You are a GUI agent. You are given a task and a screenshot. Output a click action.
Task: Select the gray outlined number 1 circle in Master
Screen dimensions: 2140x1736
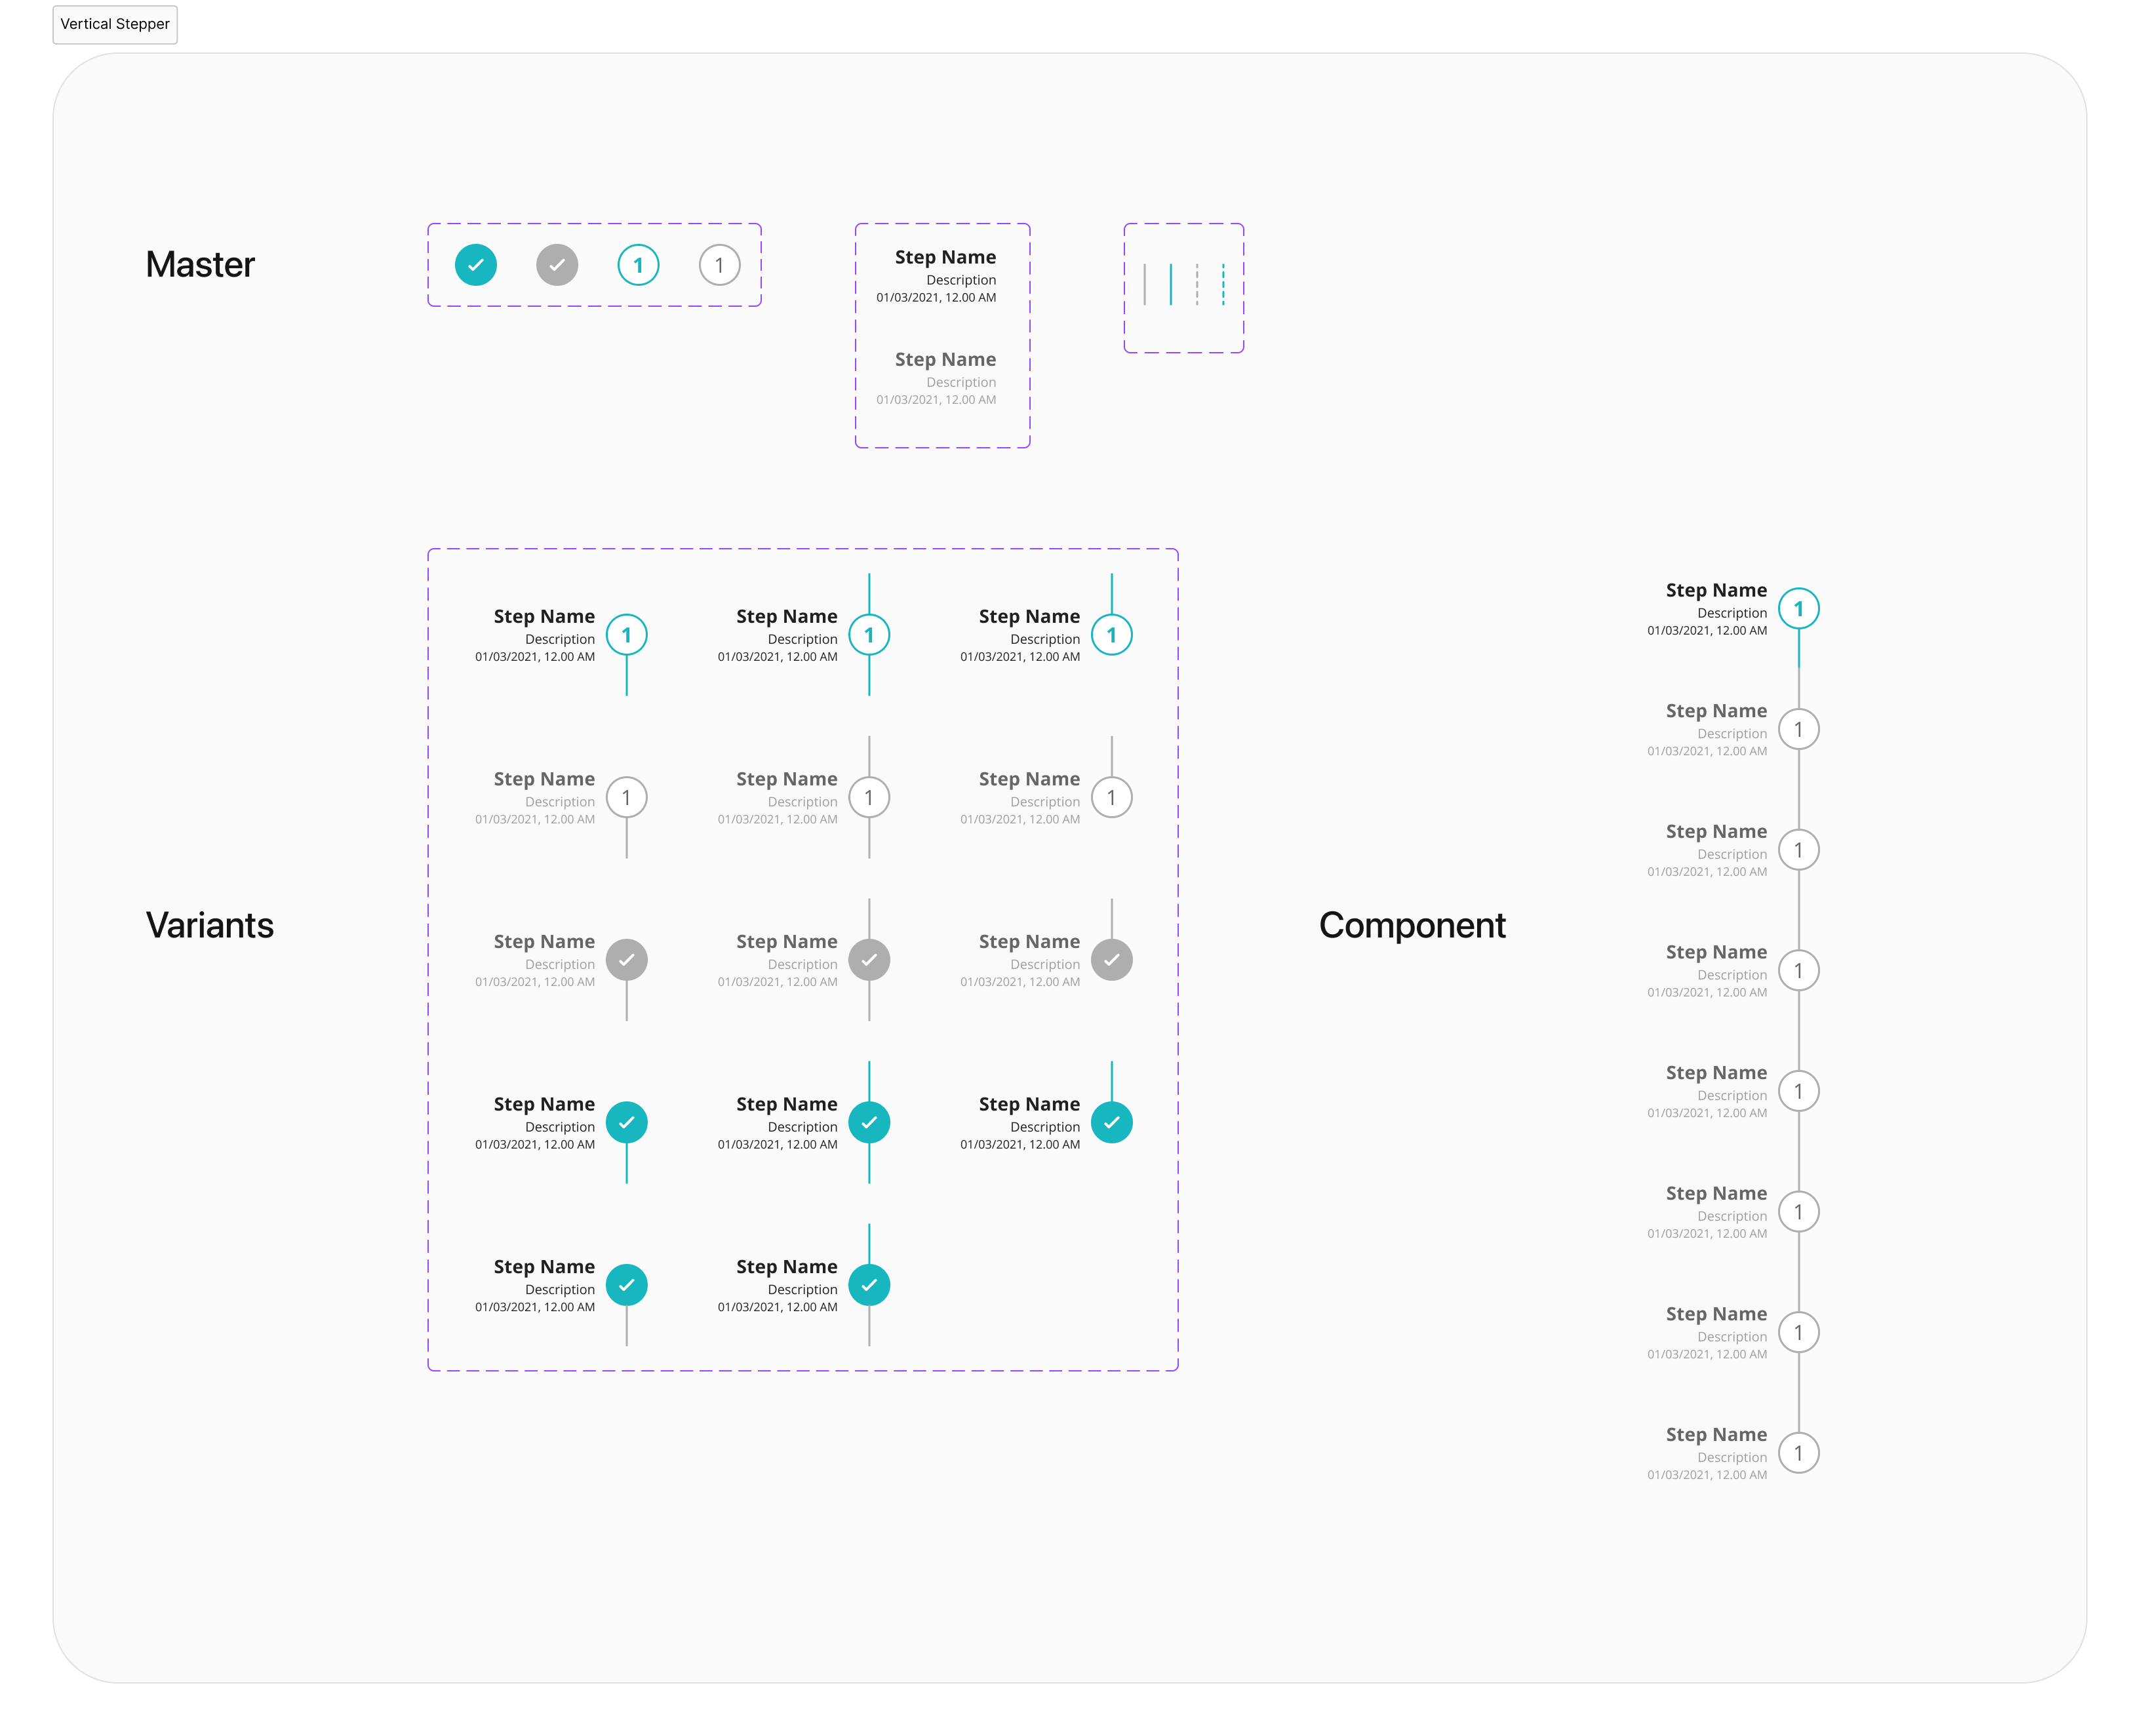coord(719,265)
